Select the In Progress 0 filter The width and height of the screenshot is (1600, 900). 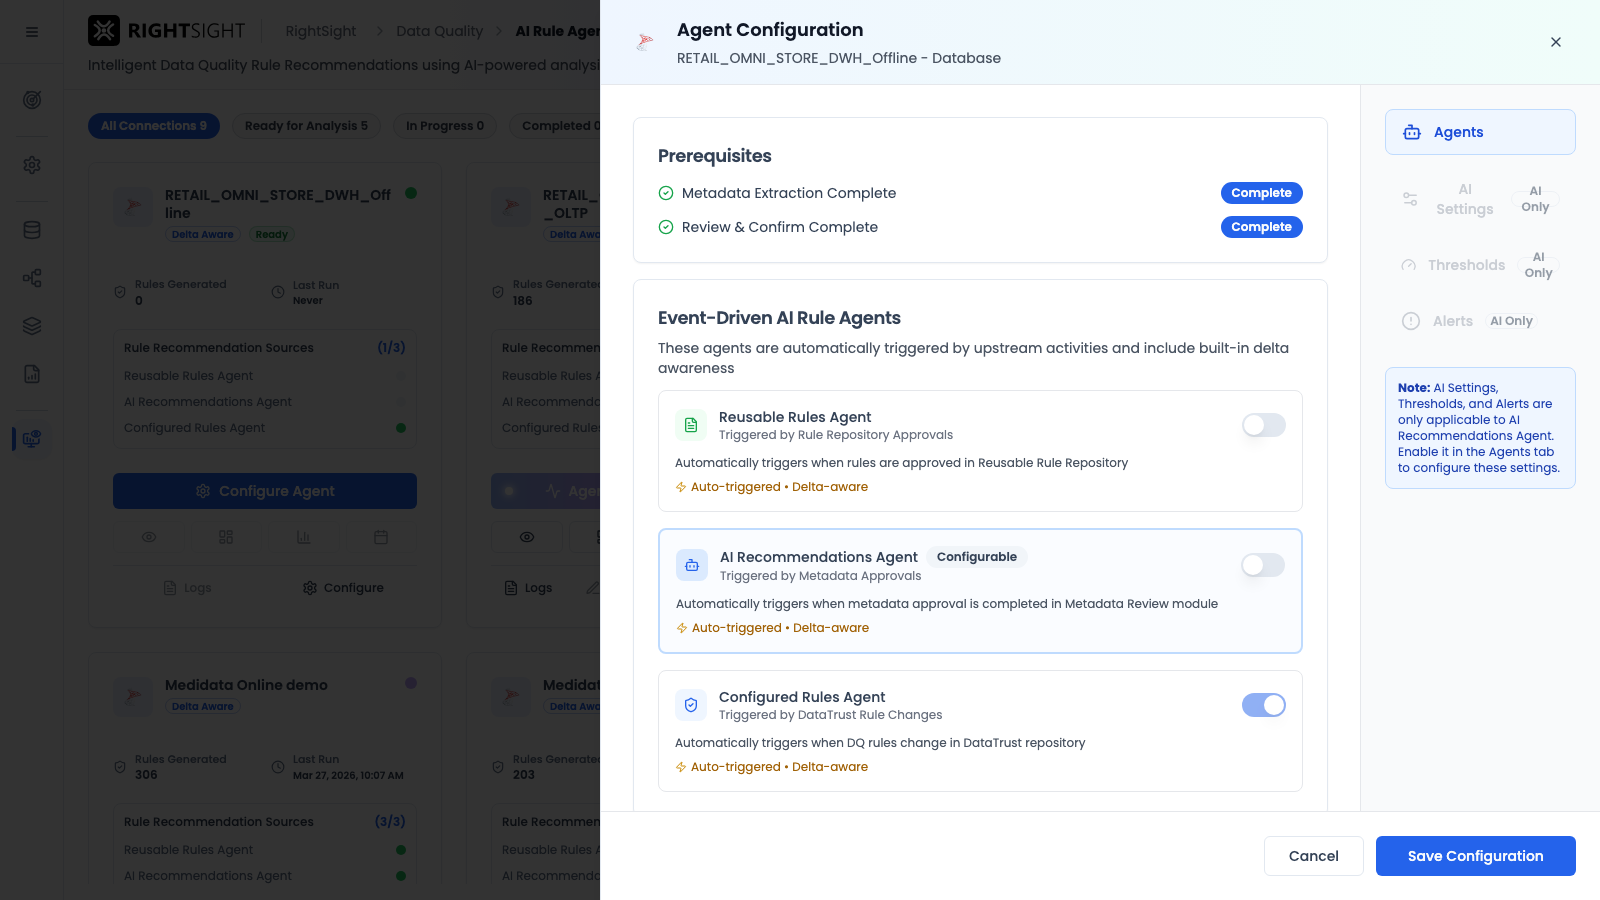pyautogui.click(x=445, y=126)
